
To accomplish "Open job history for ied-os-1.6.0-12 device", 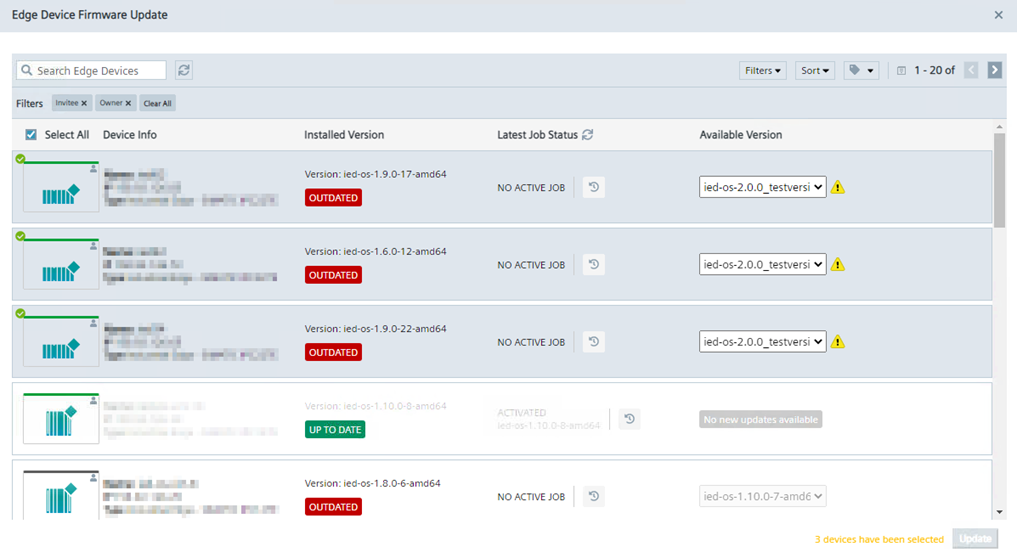I will pyautogui.click(x=594, y=265).
